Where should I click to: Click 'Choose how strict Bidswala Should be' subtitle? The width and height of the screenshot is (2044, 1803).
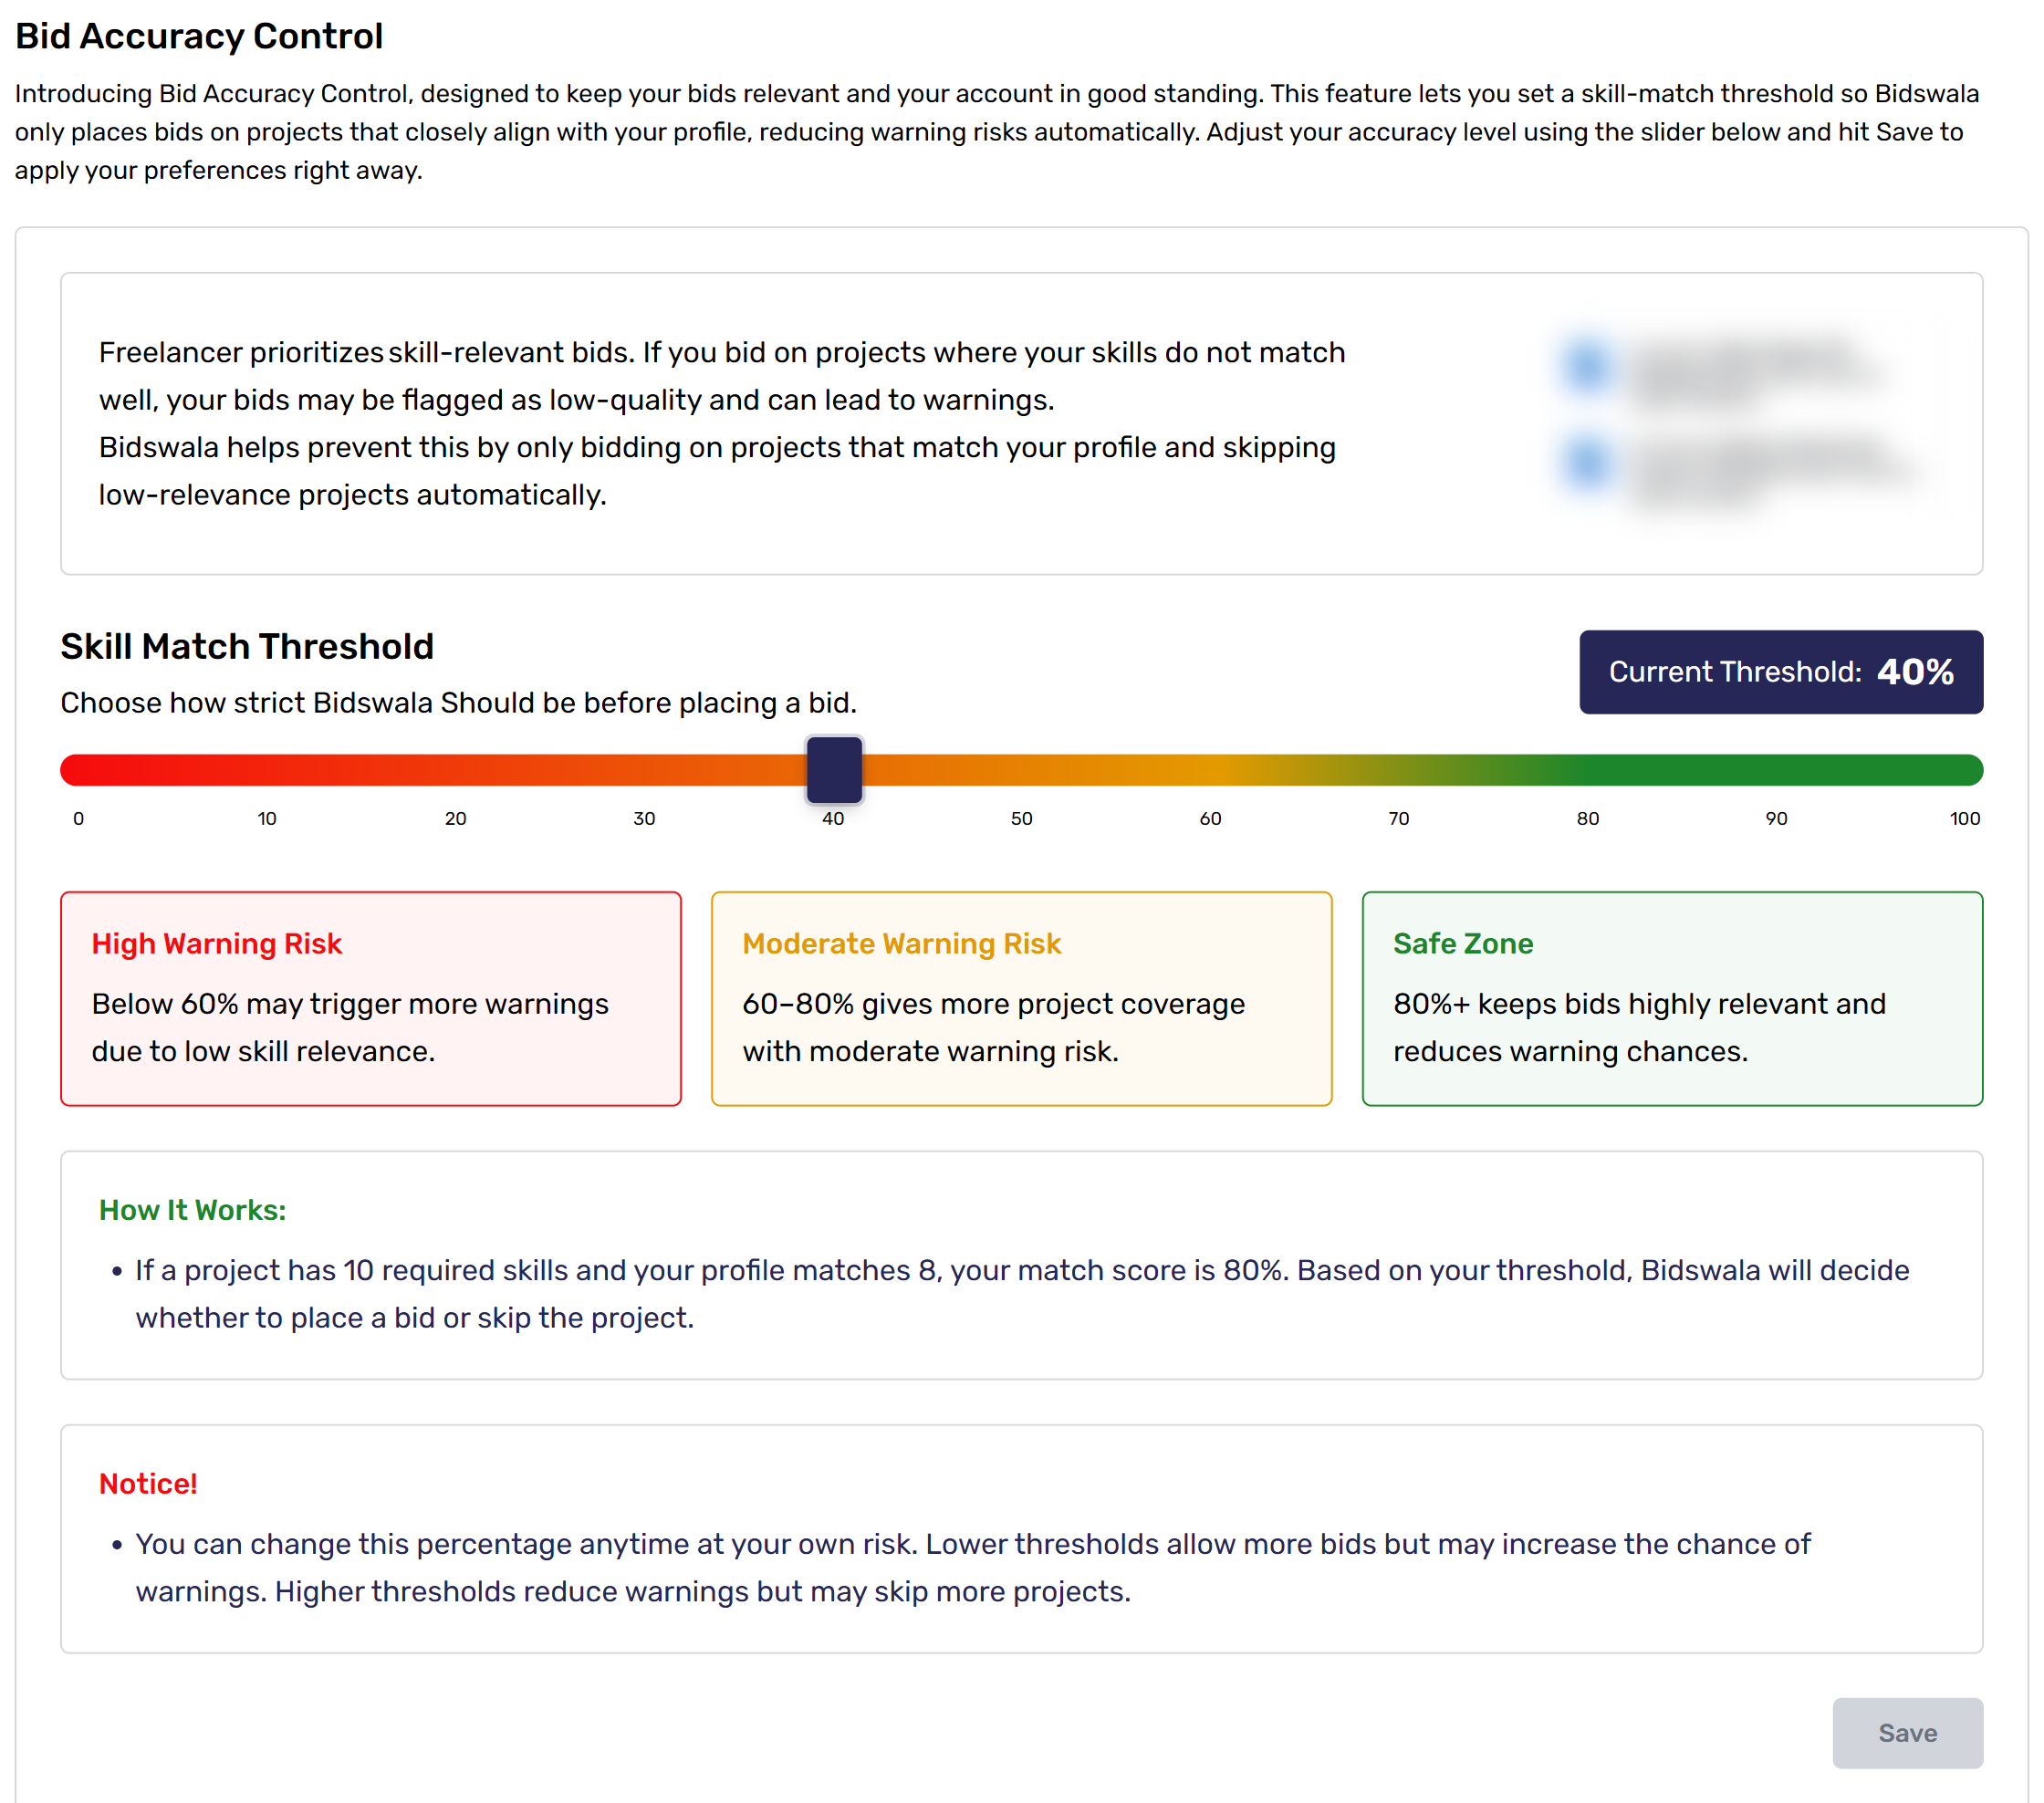(x=458, y=702)
